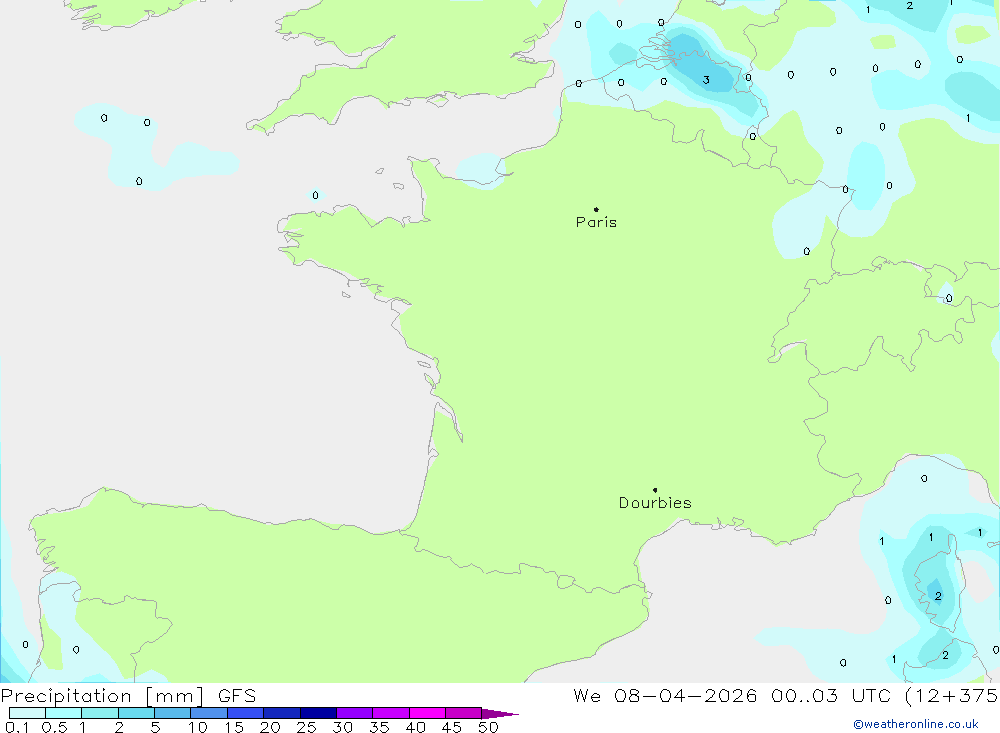Click legend scale number 50
The height and width of the screenshot is (733, 1000).
[x=488, y=727]
